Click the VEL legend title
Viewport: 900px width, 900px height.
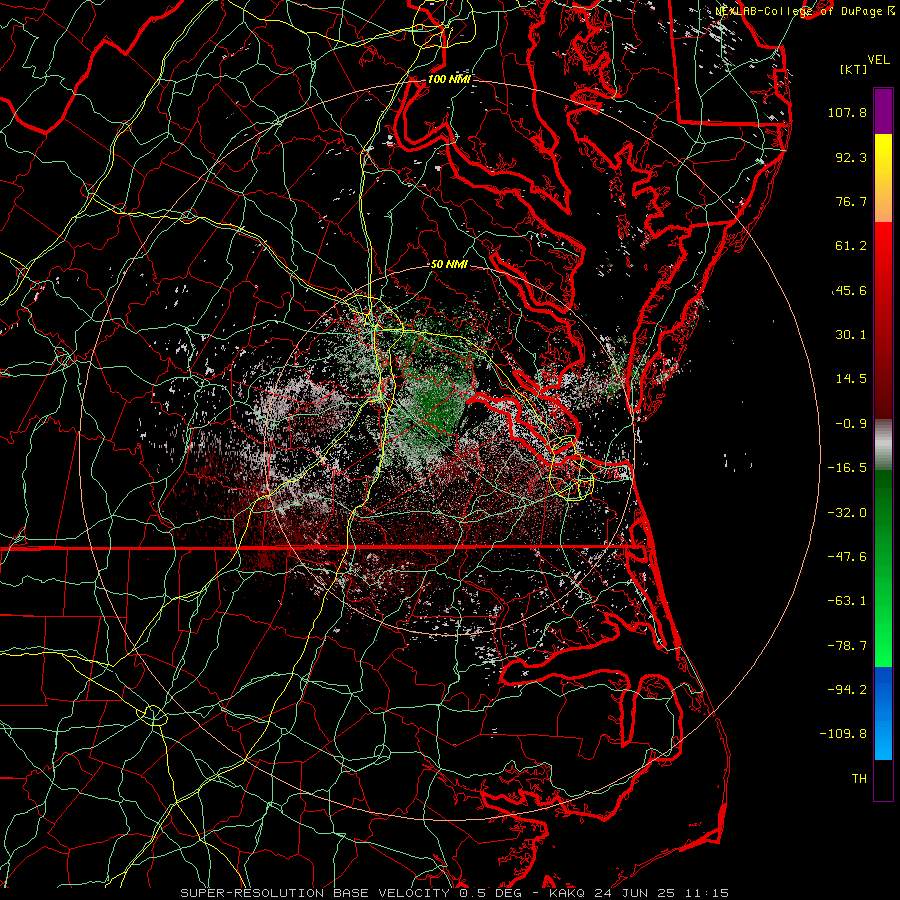[878, 60]
